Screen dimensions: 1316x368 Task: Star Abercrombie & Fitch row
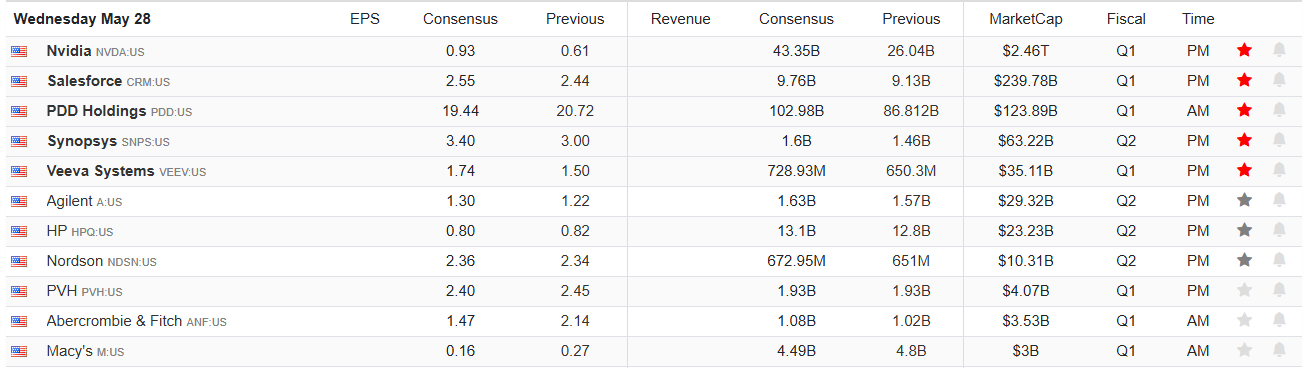click(1244, 320)
